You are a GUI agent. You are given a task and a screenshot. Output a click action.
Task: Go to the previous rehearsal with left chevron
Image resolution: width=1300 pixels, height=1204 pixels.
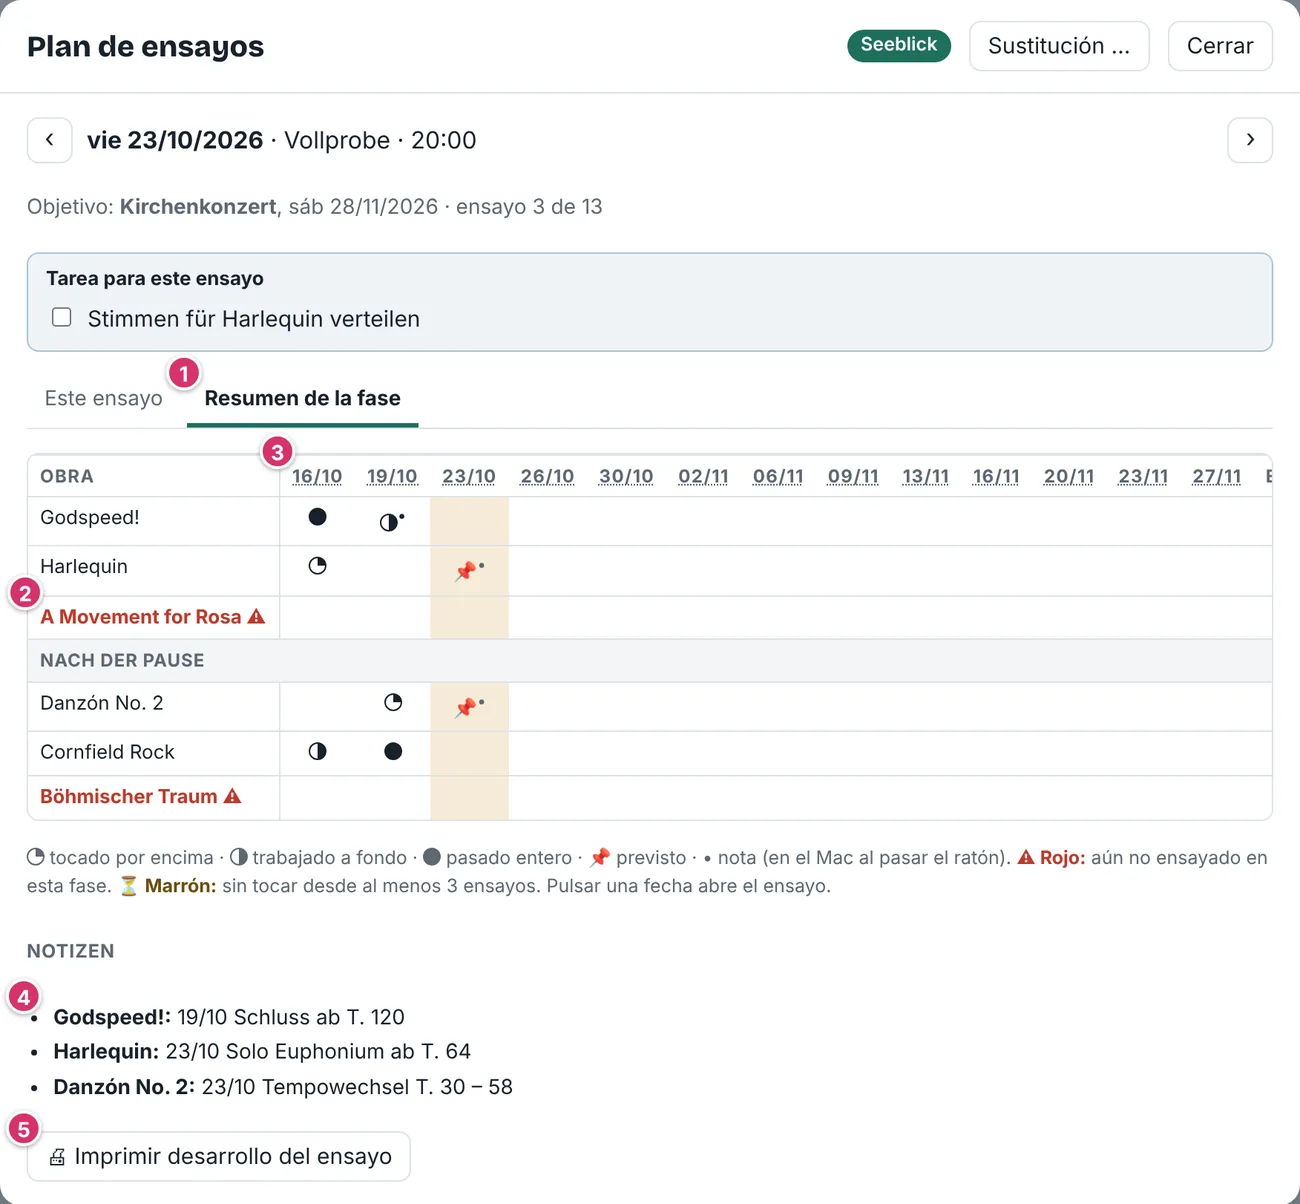click(49, 140)
